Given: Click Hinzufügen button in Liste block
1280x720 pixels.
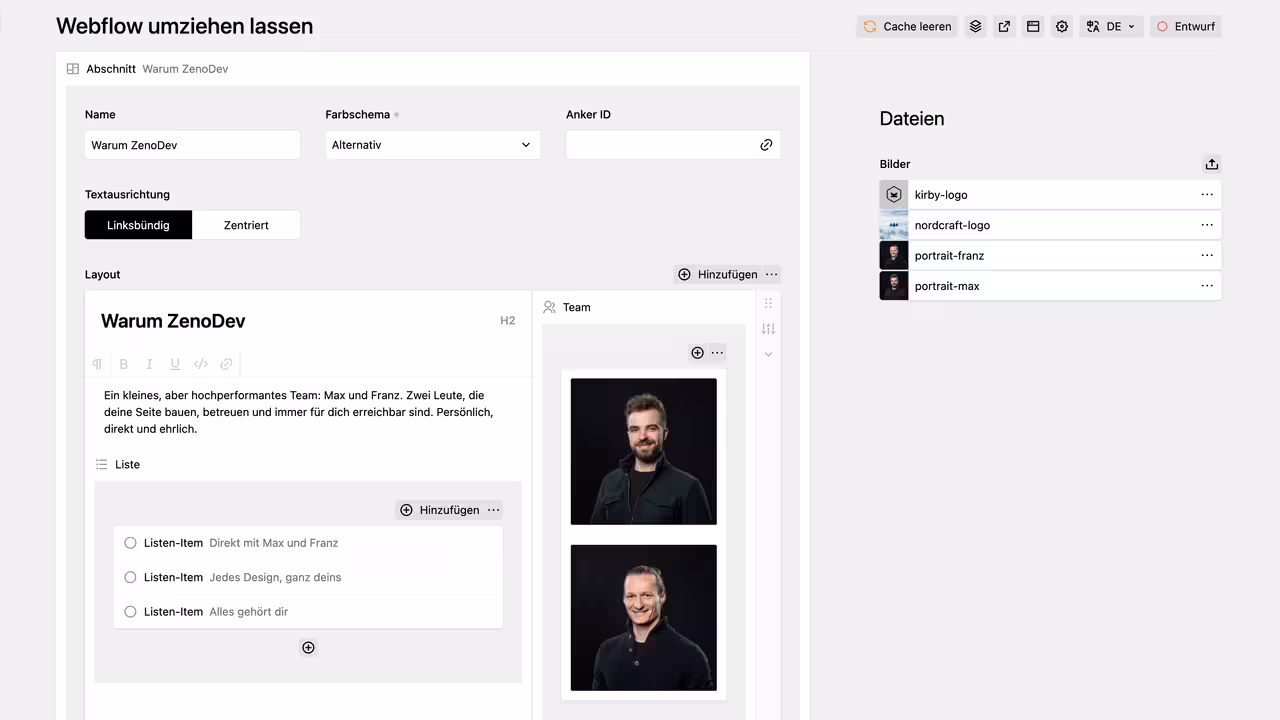Looking at the screenshot, I should pyautogui.click(x=440, y=510).
